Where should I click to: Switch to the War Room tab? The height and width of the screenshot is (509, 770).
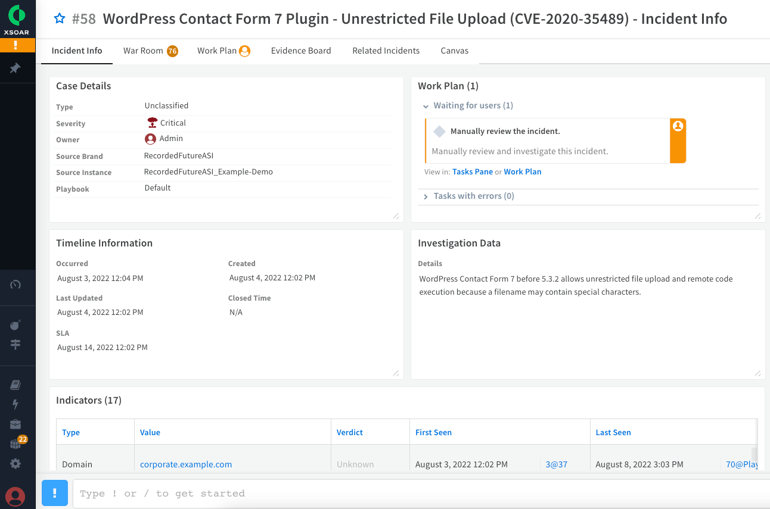tap(150, 51)
